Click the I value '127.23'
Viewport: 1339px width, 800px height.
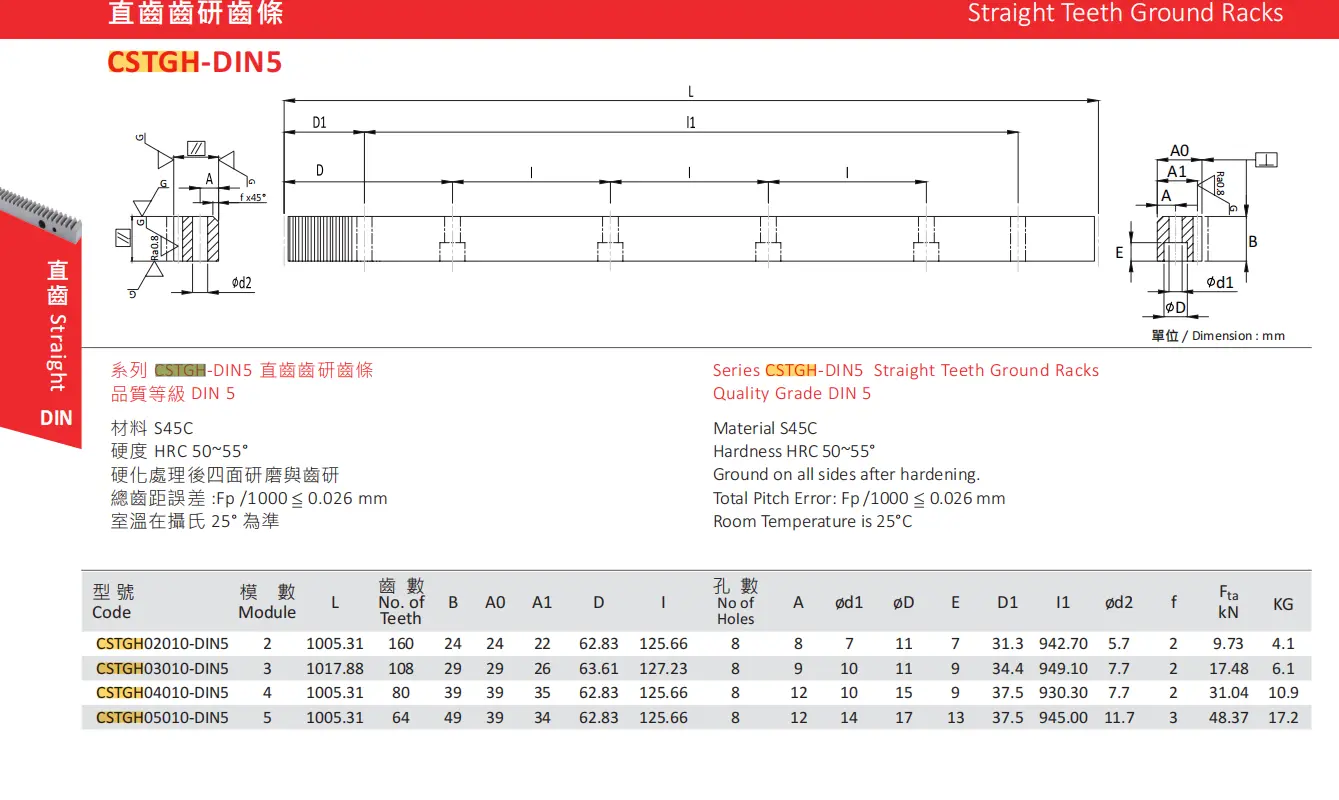pos(664,668)
